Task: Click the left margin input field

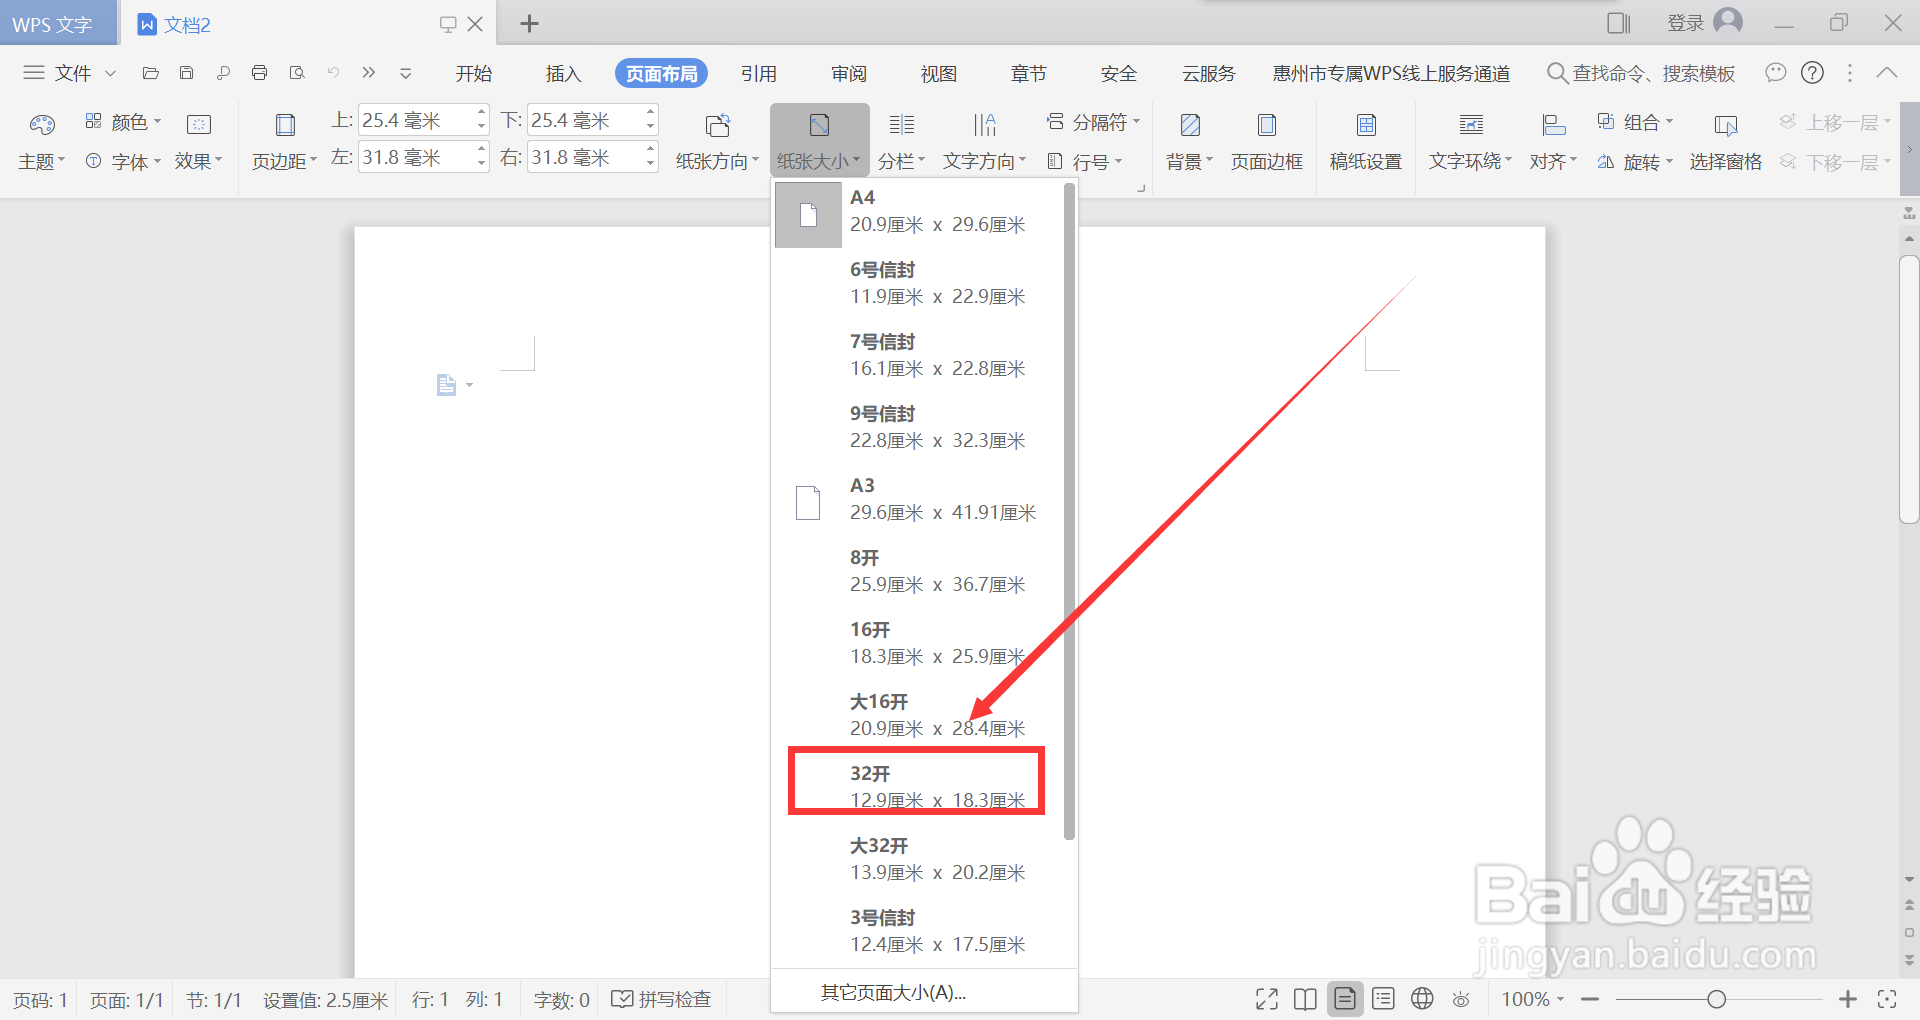Action: [415, 157]
